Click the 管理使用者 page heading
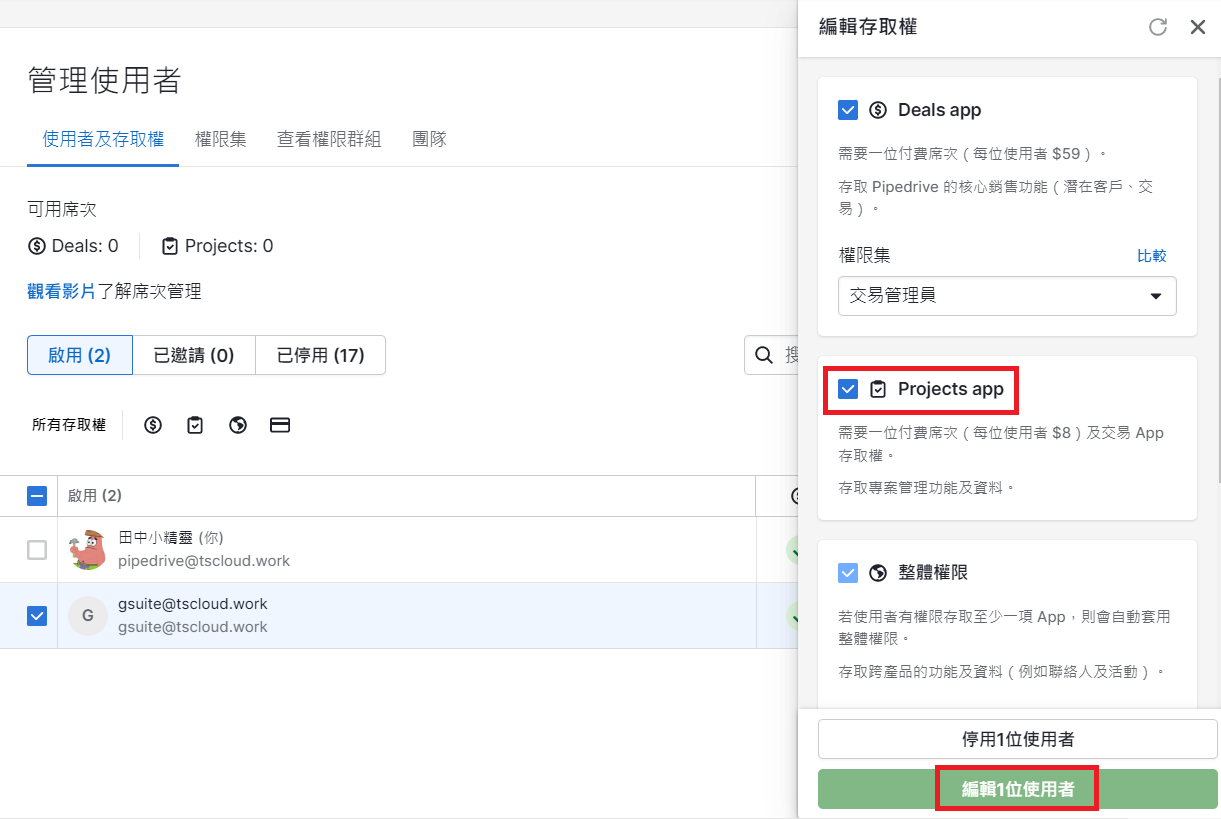This screenshot has width=1221, height=819. tap(104, 80)
